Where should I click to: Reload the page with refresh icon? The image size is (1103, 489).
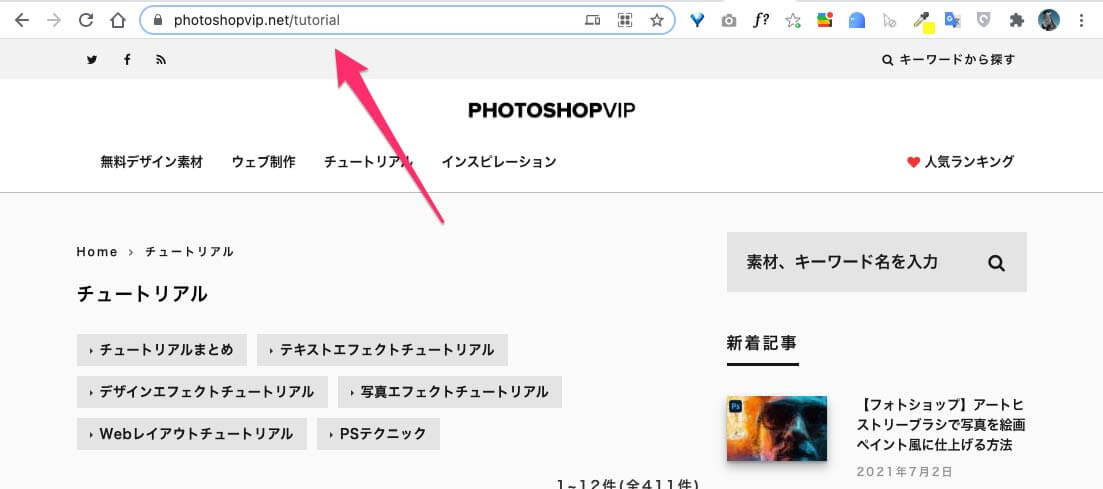pyautogui.click(x=86, y=20)
